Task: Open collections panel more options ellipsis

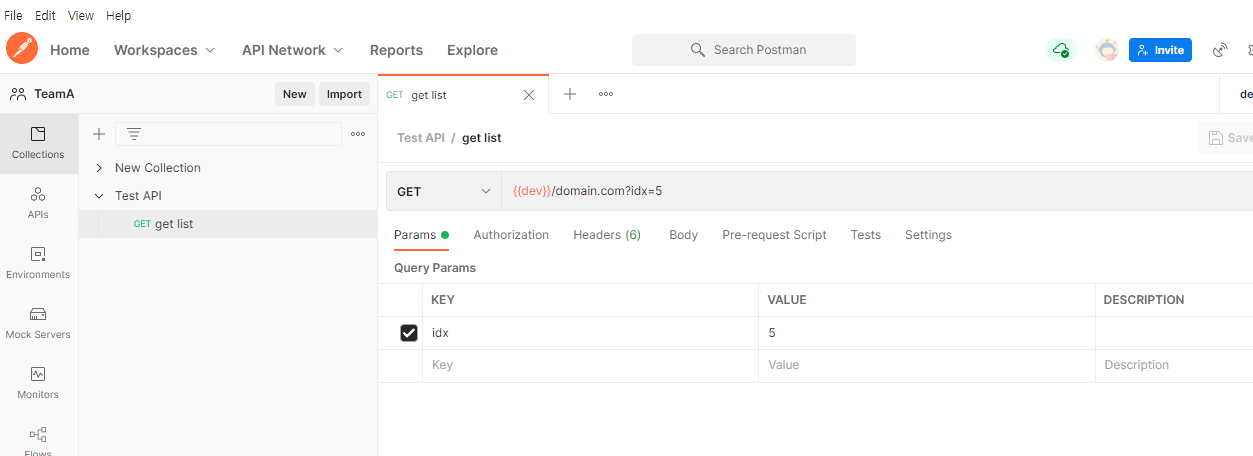Action: 358,134
